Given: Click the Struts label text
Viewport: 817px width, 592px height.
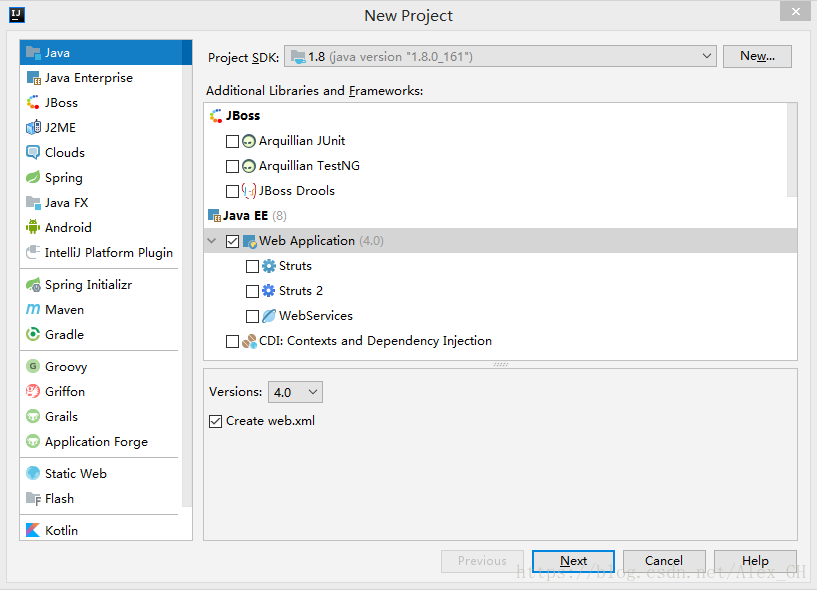Looking at the screenshot, I should 295,266.
